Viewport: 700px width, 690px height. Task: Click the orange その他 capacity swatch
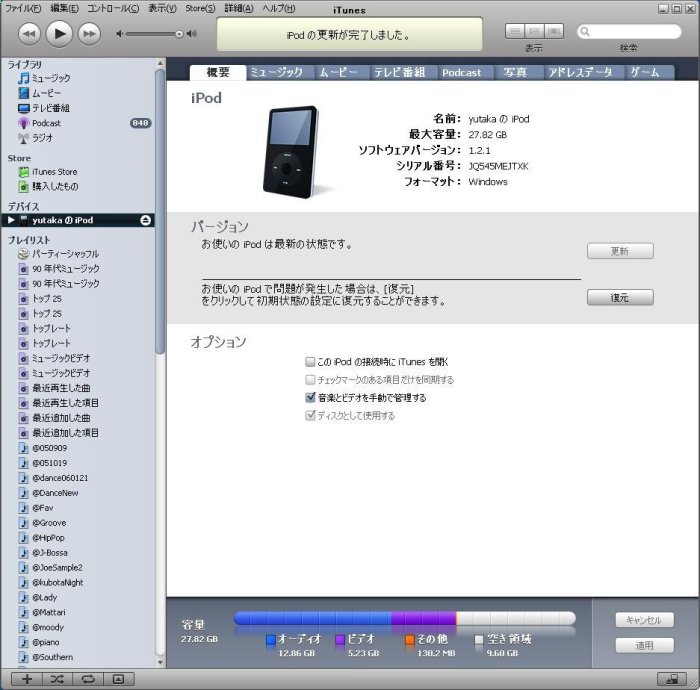coord(410,640)
